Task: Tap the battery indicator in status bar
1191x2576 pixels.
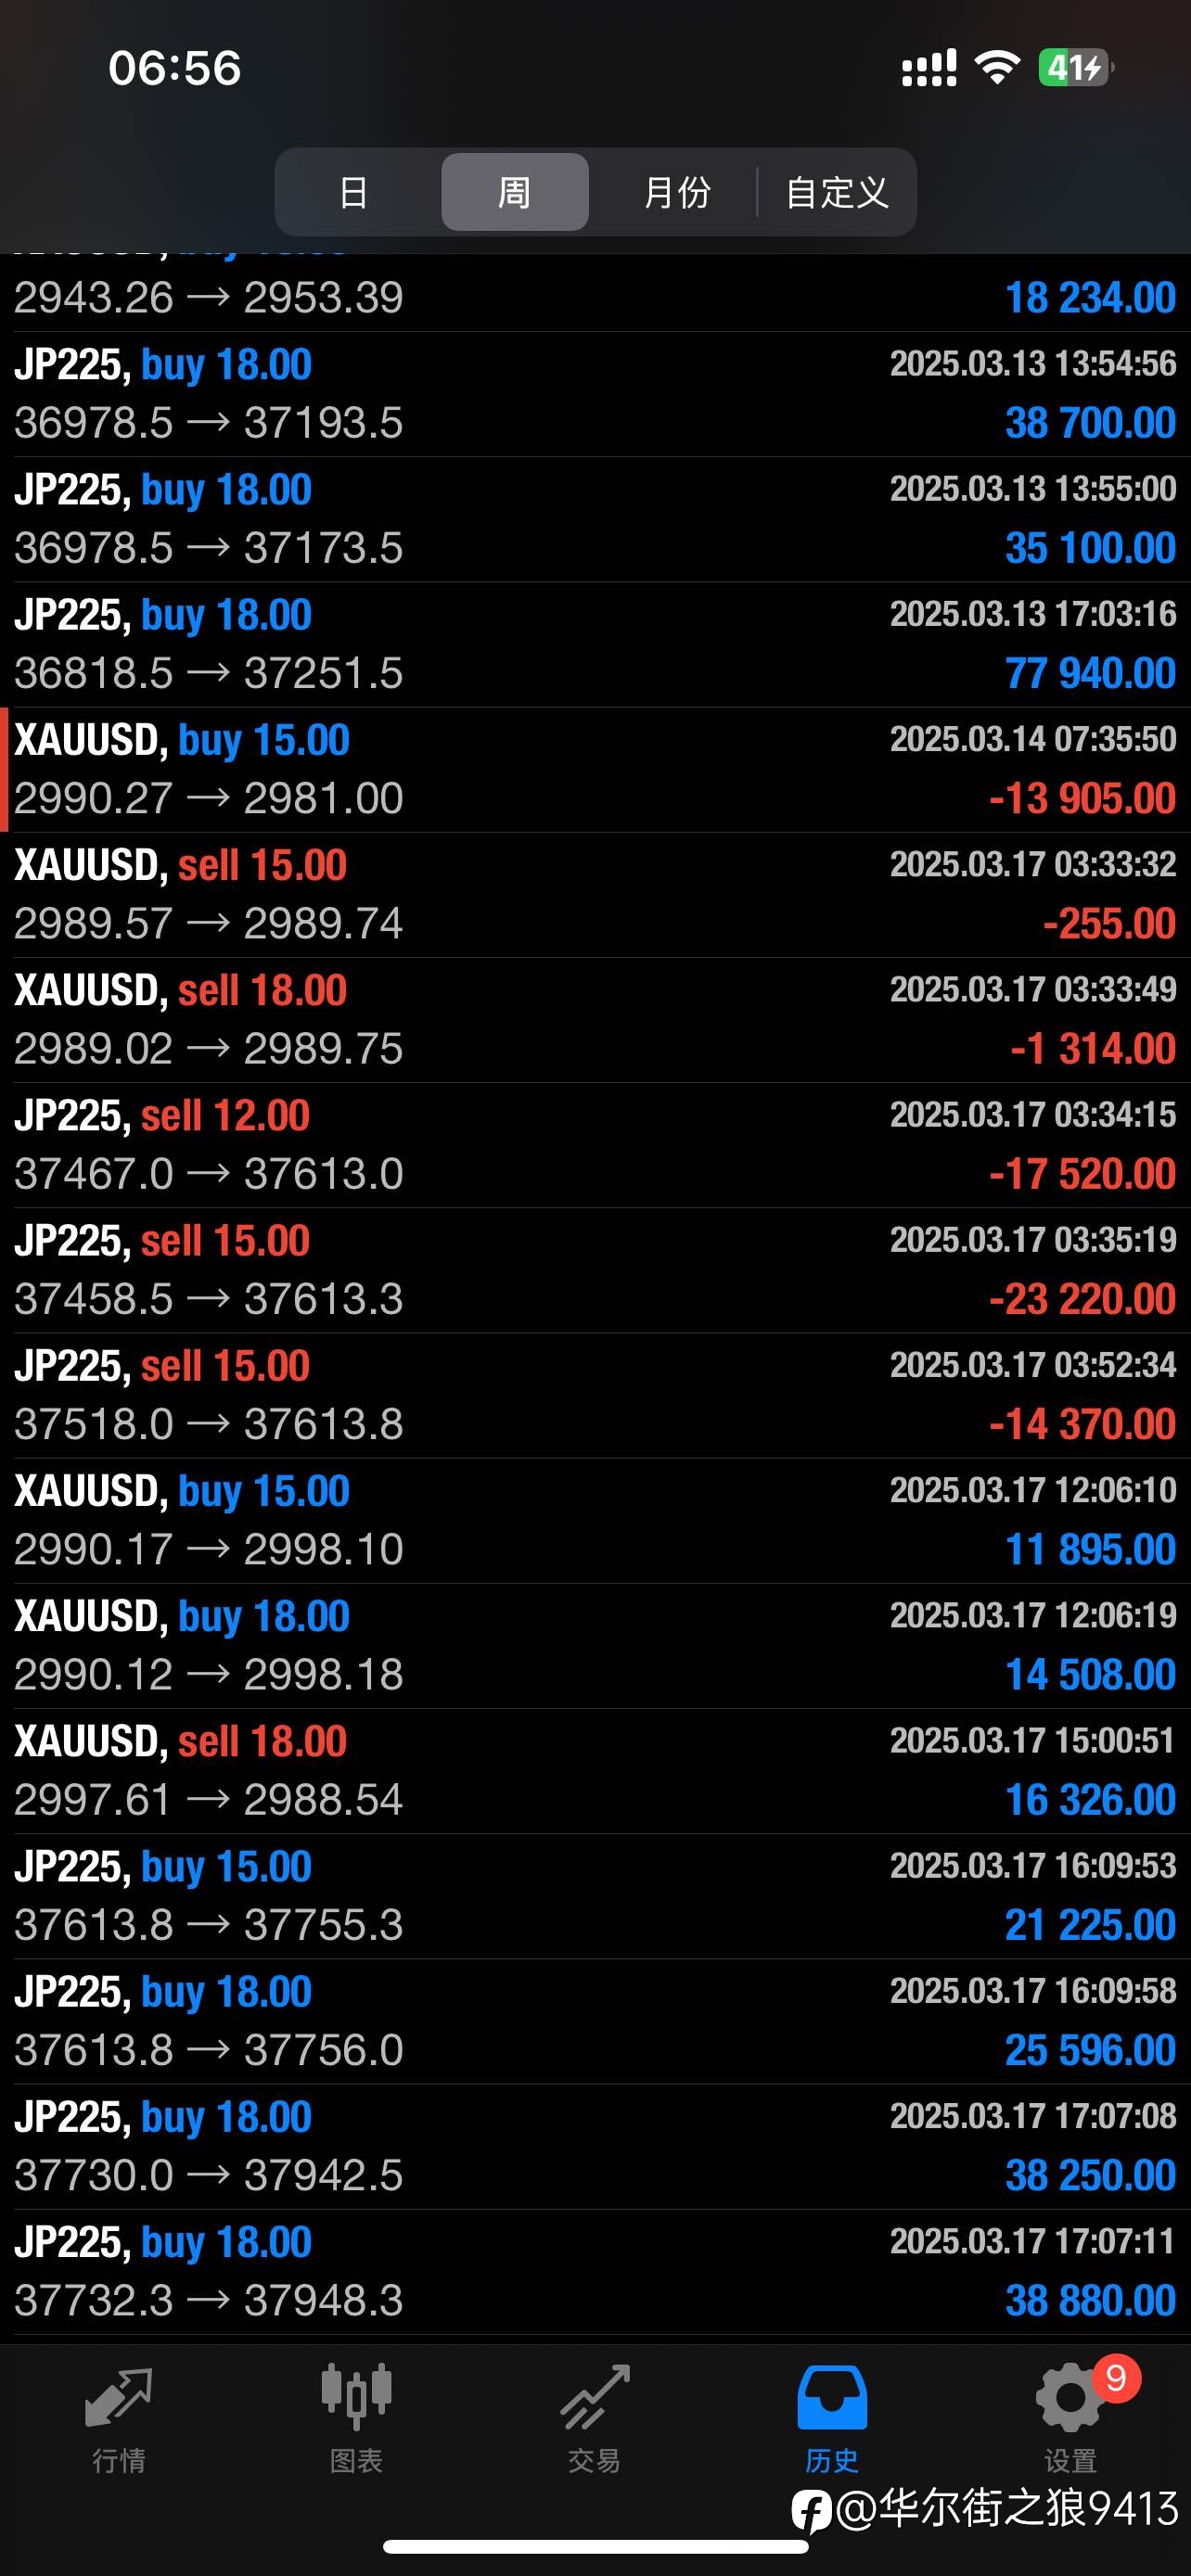Action: (1075, 68)
